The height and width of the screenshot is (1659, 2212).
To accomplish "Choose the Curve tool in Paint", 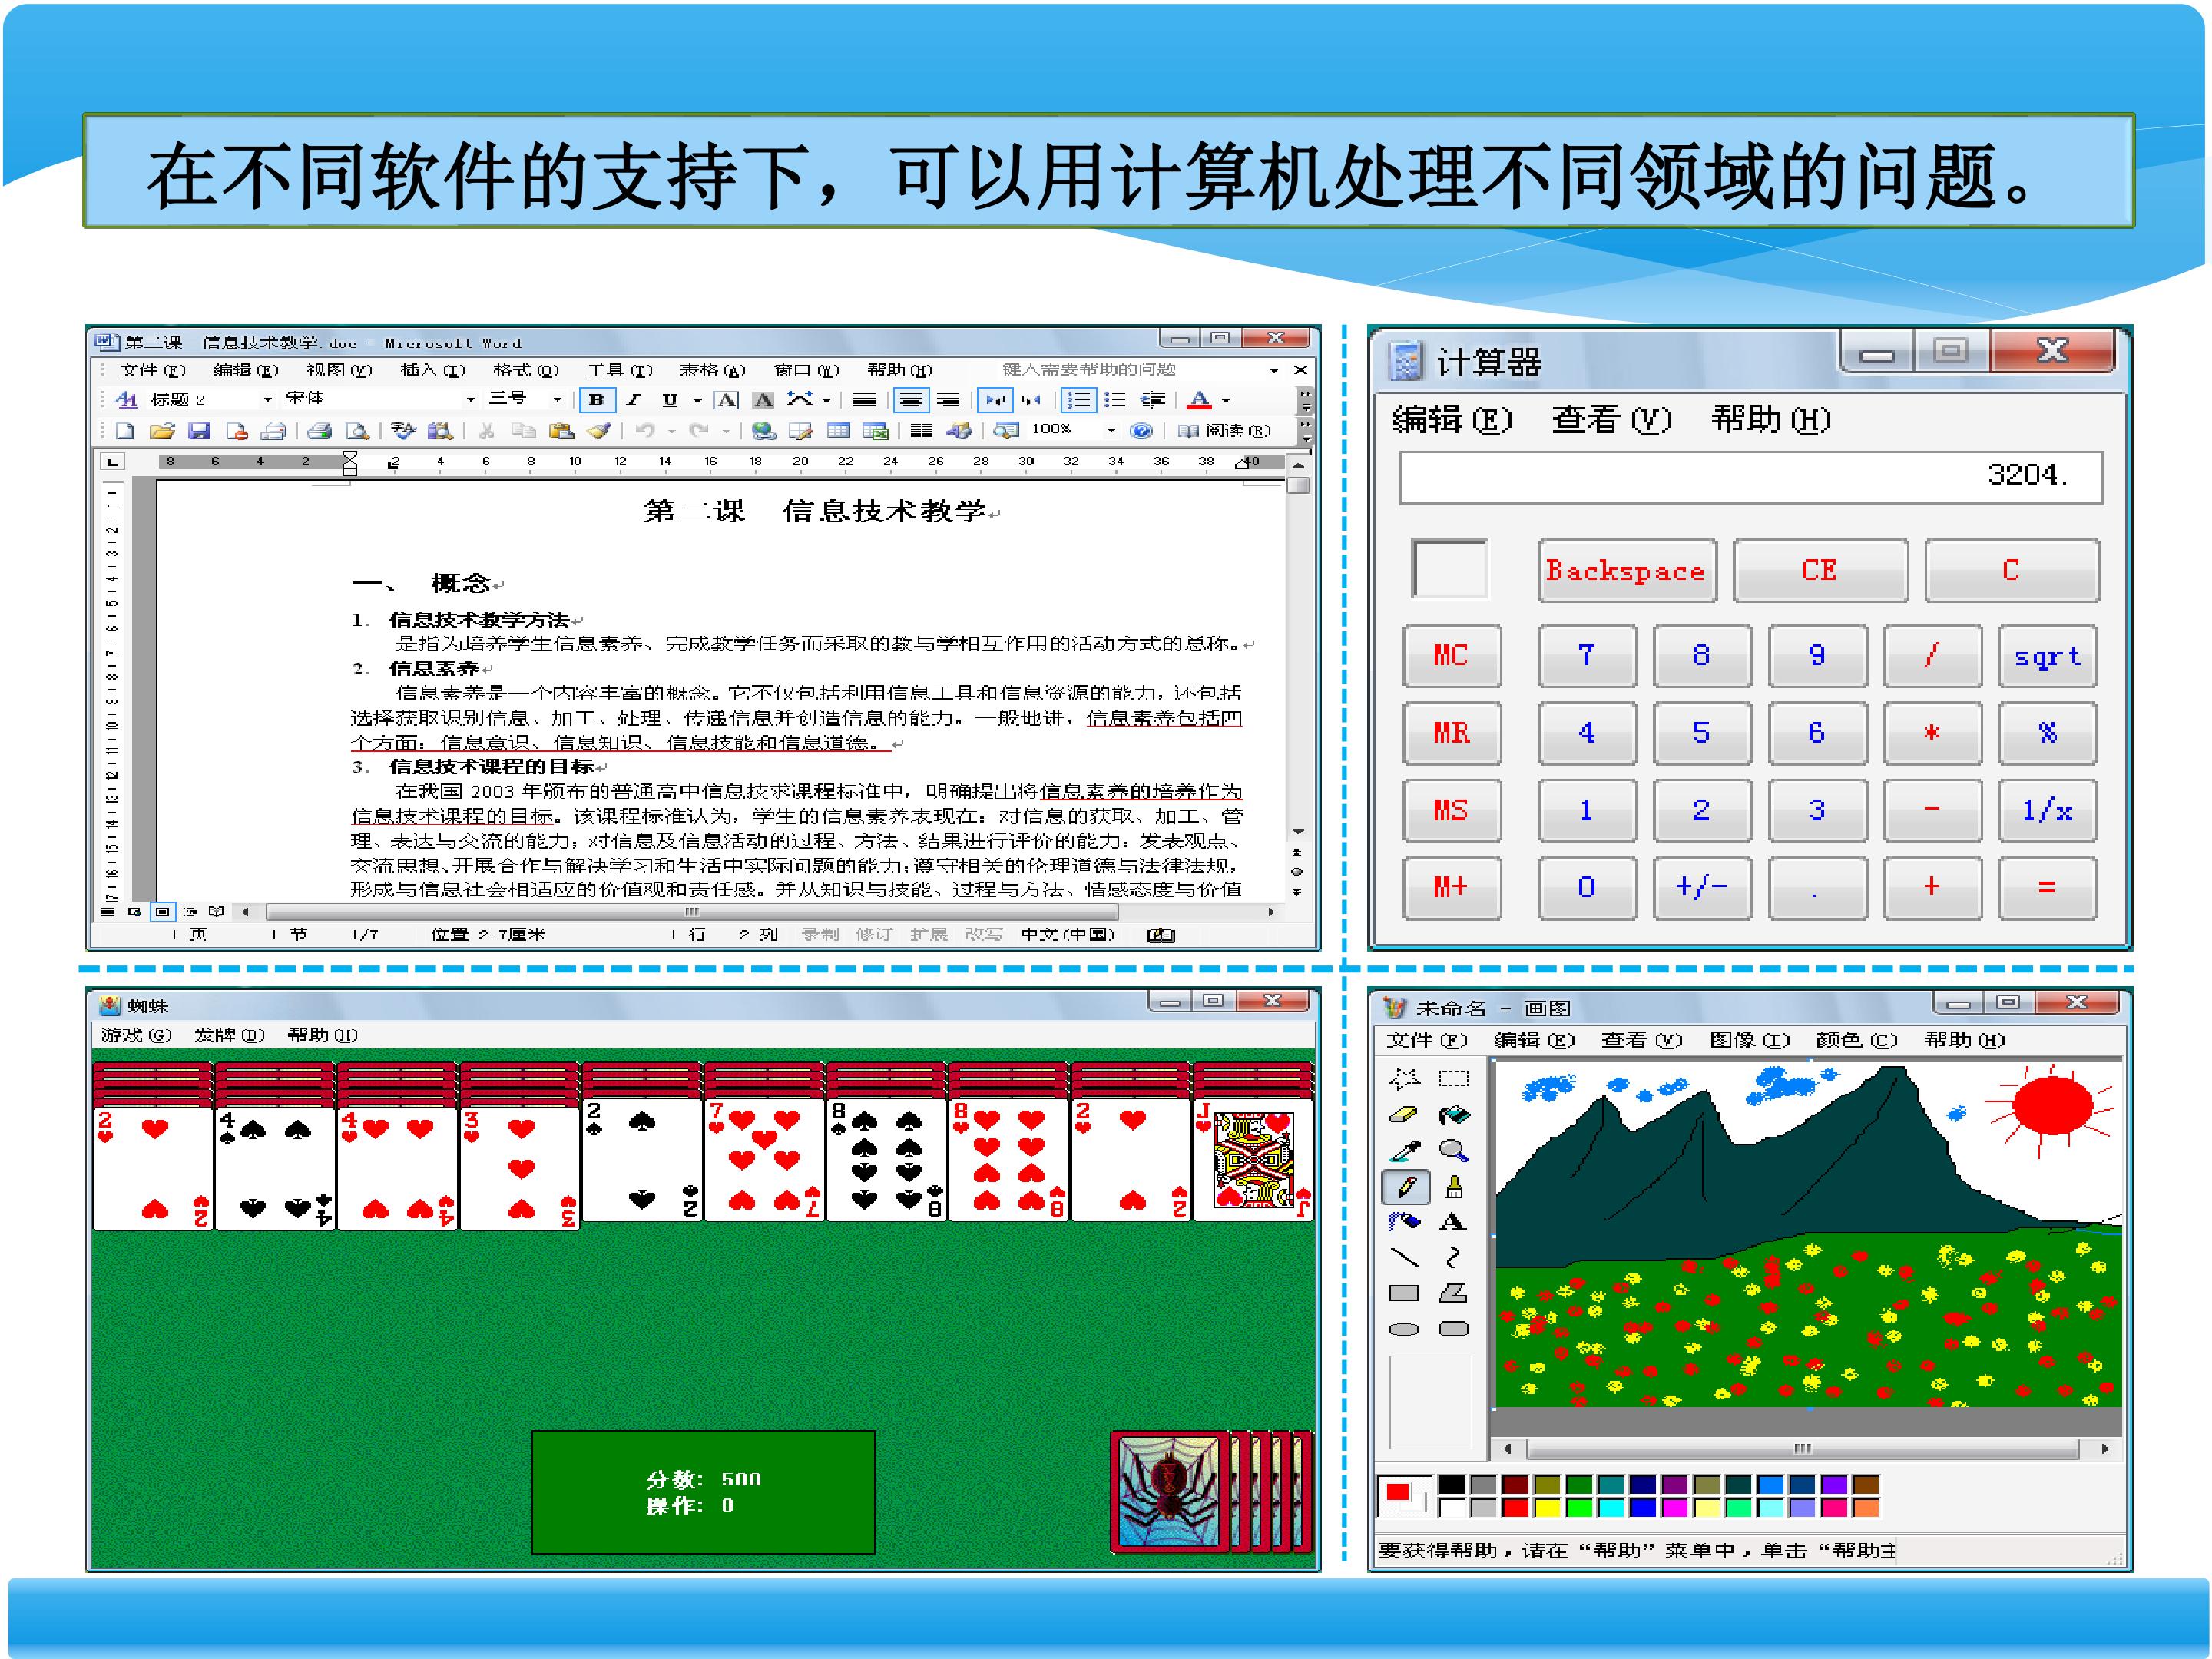I will point(1453,1257).
